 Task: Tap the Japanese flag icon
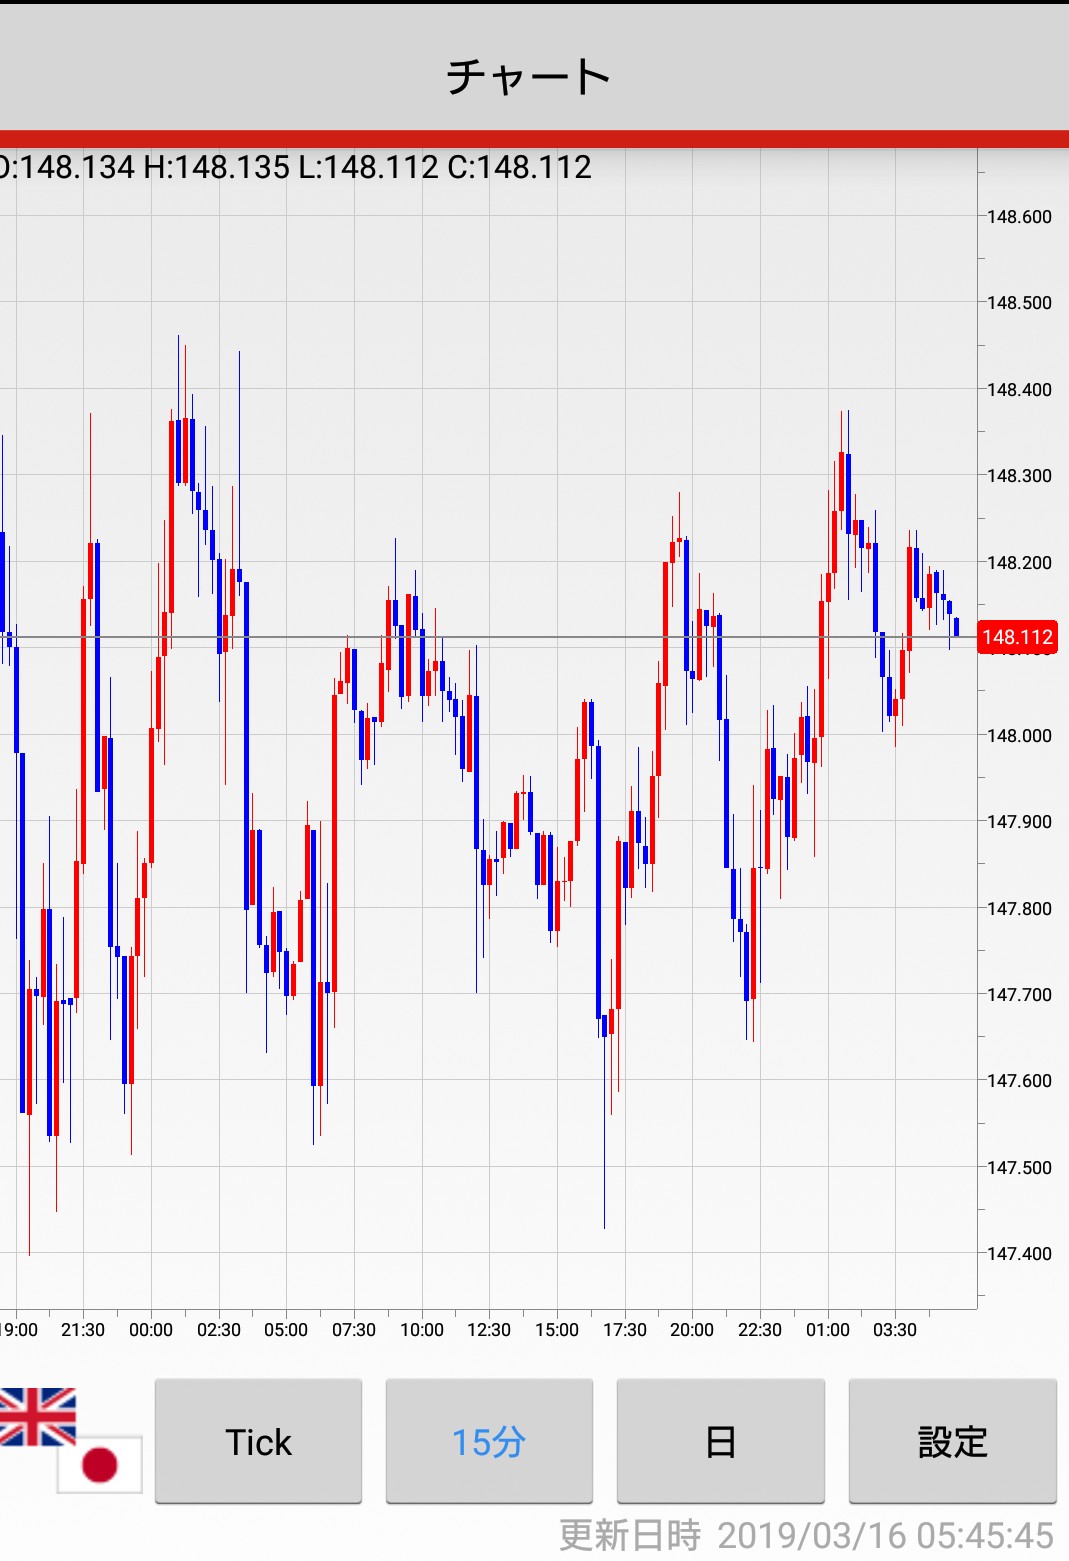[x=100, y=1464]
